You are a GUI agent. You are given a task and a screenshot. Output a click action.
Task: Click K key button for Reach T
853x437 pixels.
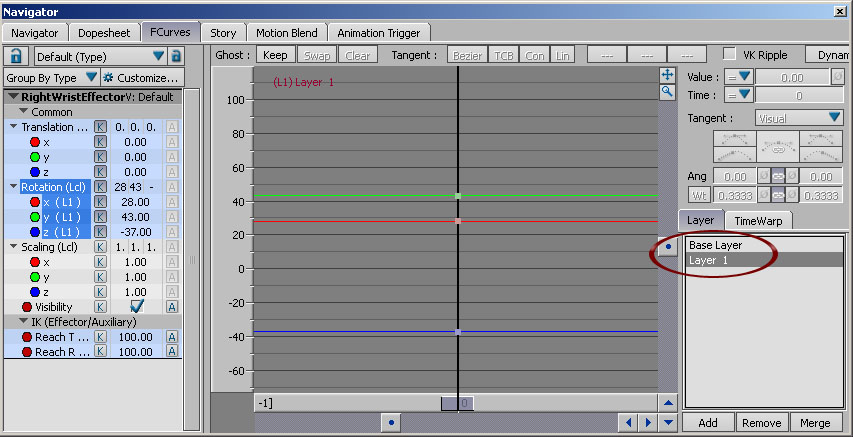pos(100,337)
